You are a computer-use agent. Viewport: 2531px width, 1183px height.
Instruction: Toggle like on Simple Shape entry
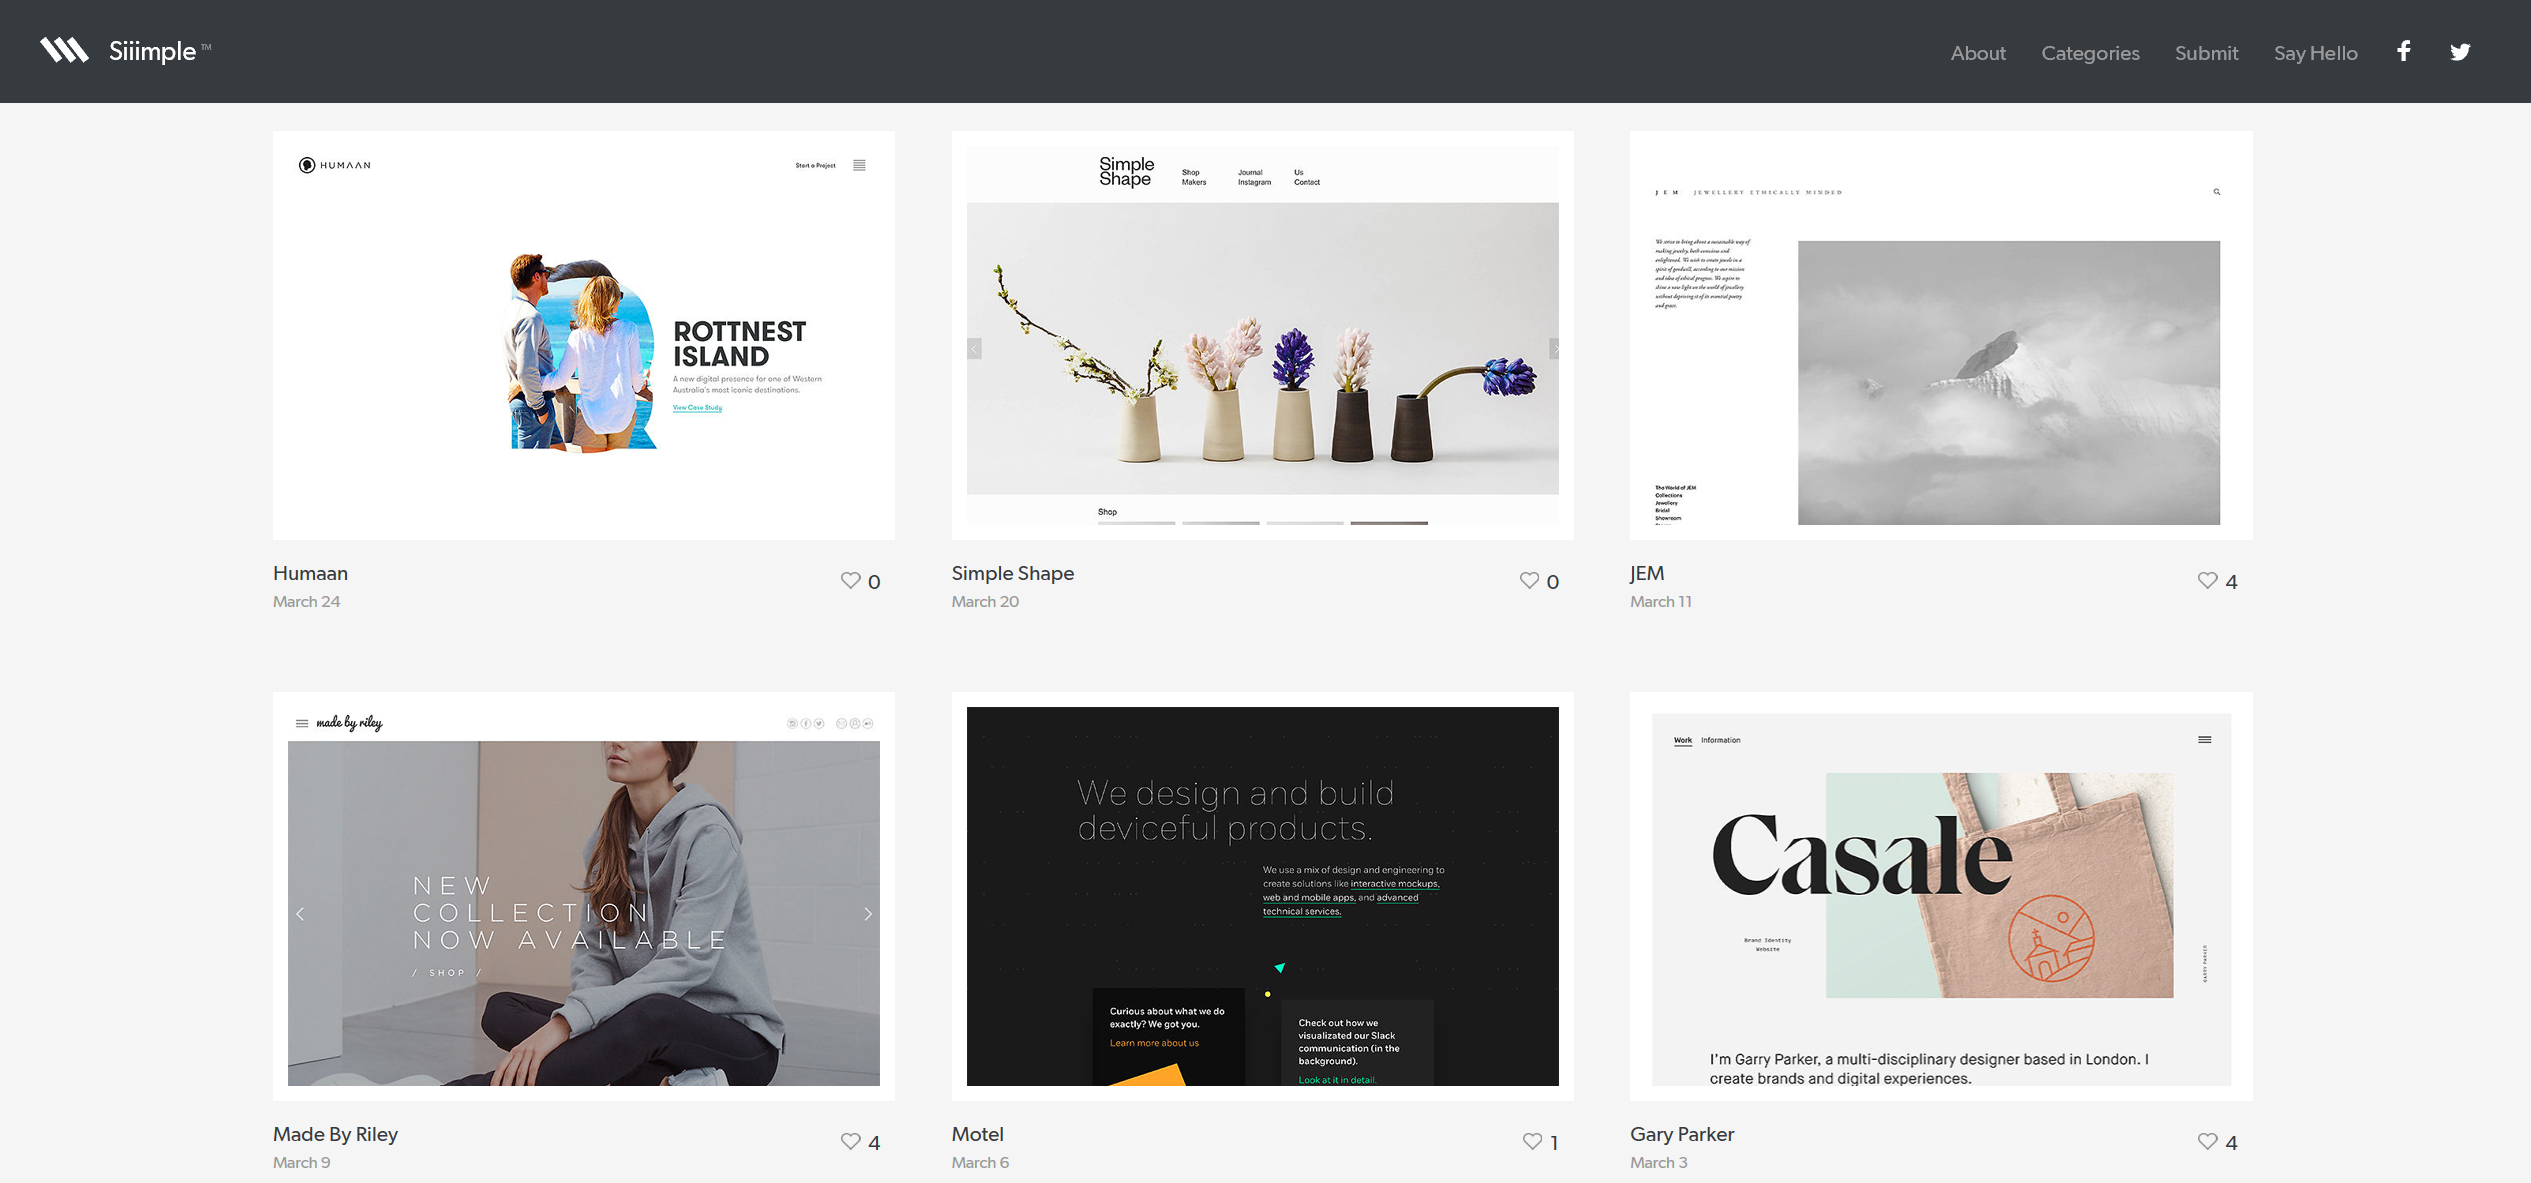pos(1530,579)
